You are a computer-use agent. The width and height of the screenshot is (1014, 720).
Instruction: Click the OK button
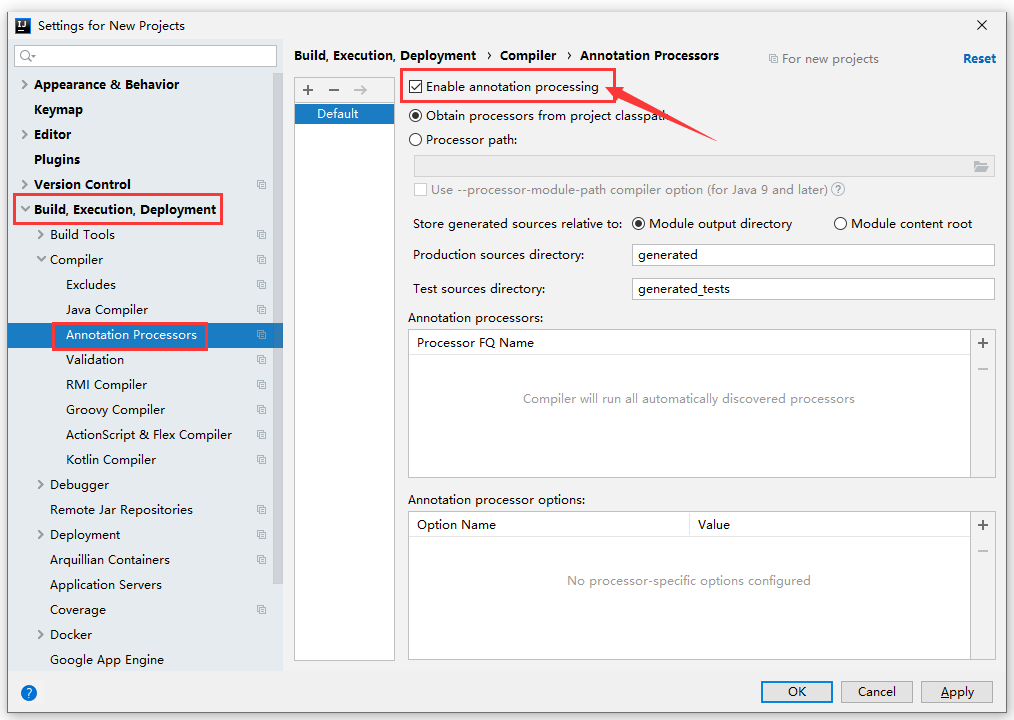coord(797,692)
